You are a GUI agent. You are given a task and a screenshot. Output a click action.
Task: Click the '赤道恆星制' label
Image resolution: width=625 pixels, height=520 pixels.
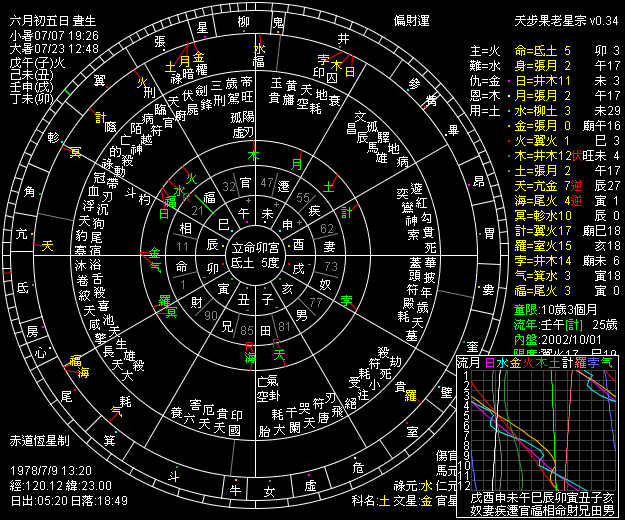click(x=39, y=440)
